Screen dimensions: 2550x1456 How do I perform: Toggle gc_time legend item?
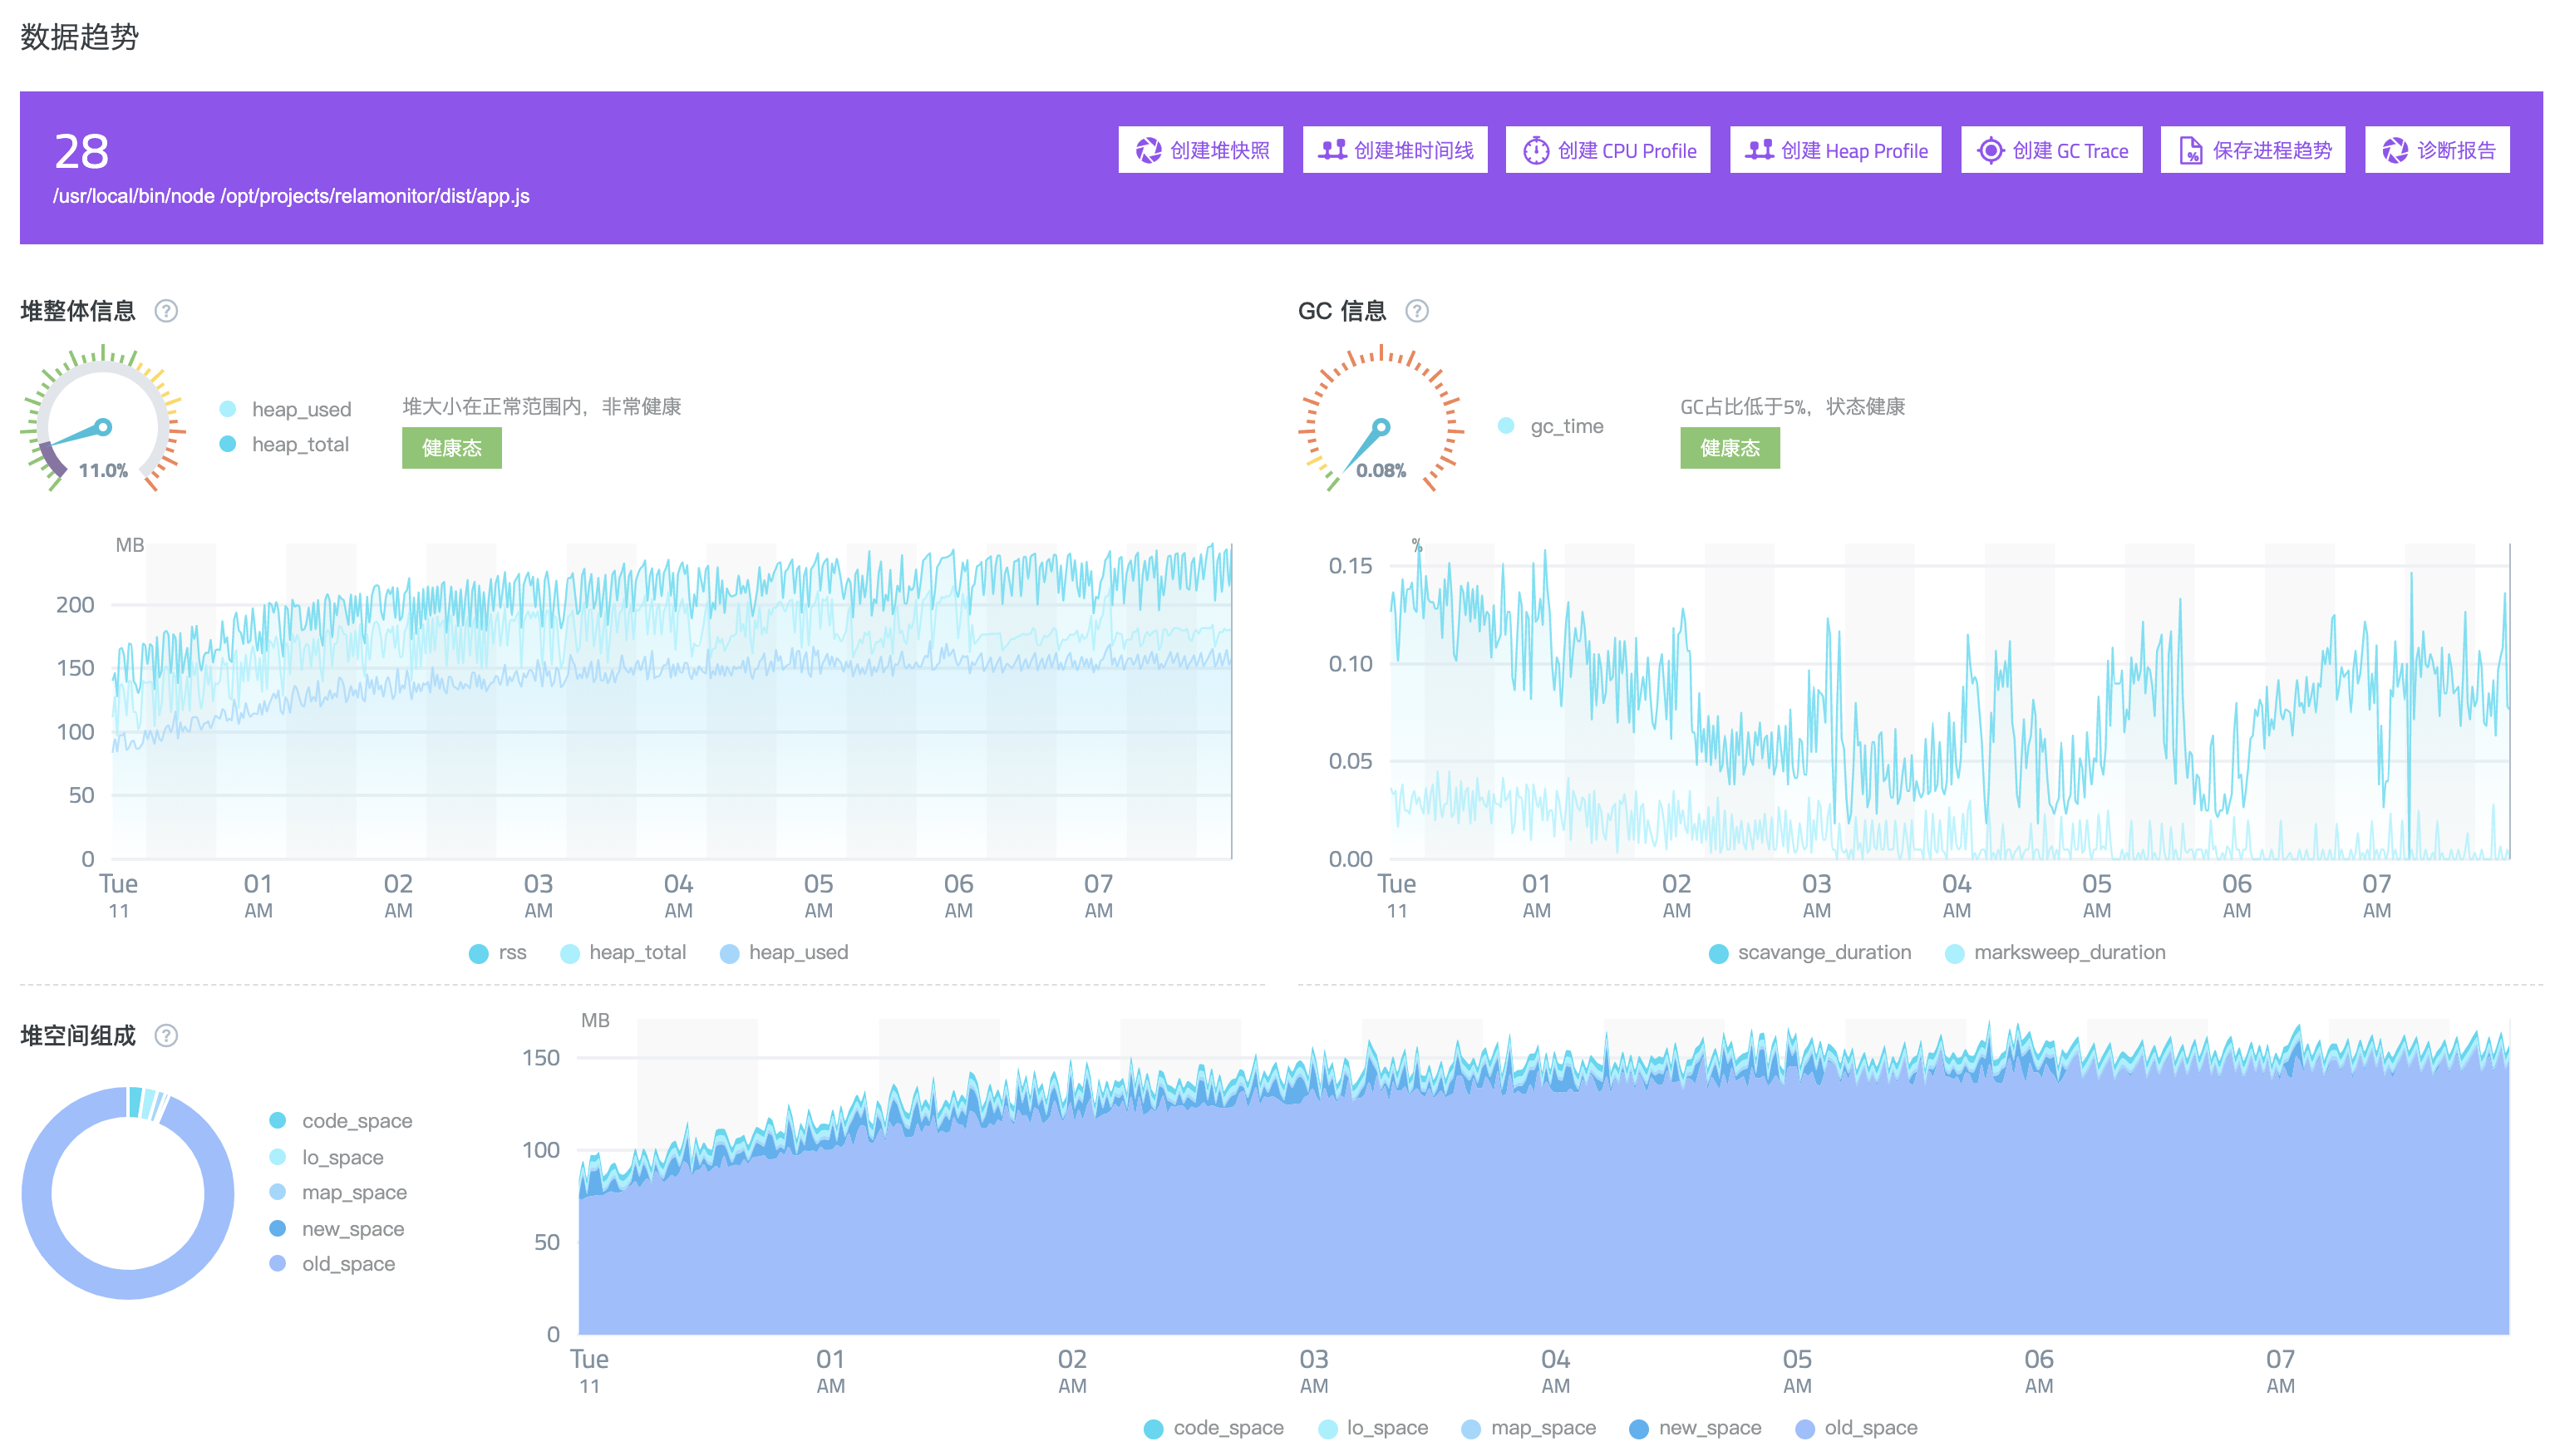(1549, 426)
